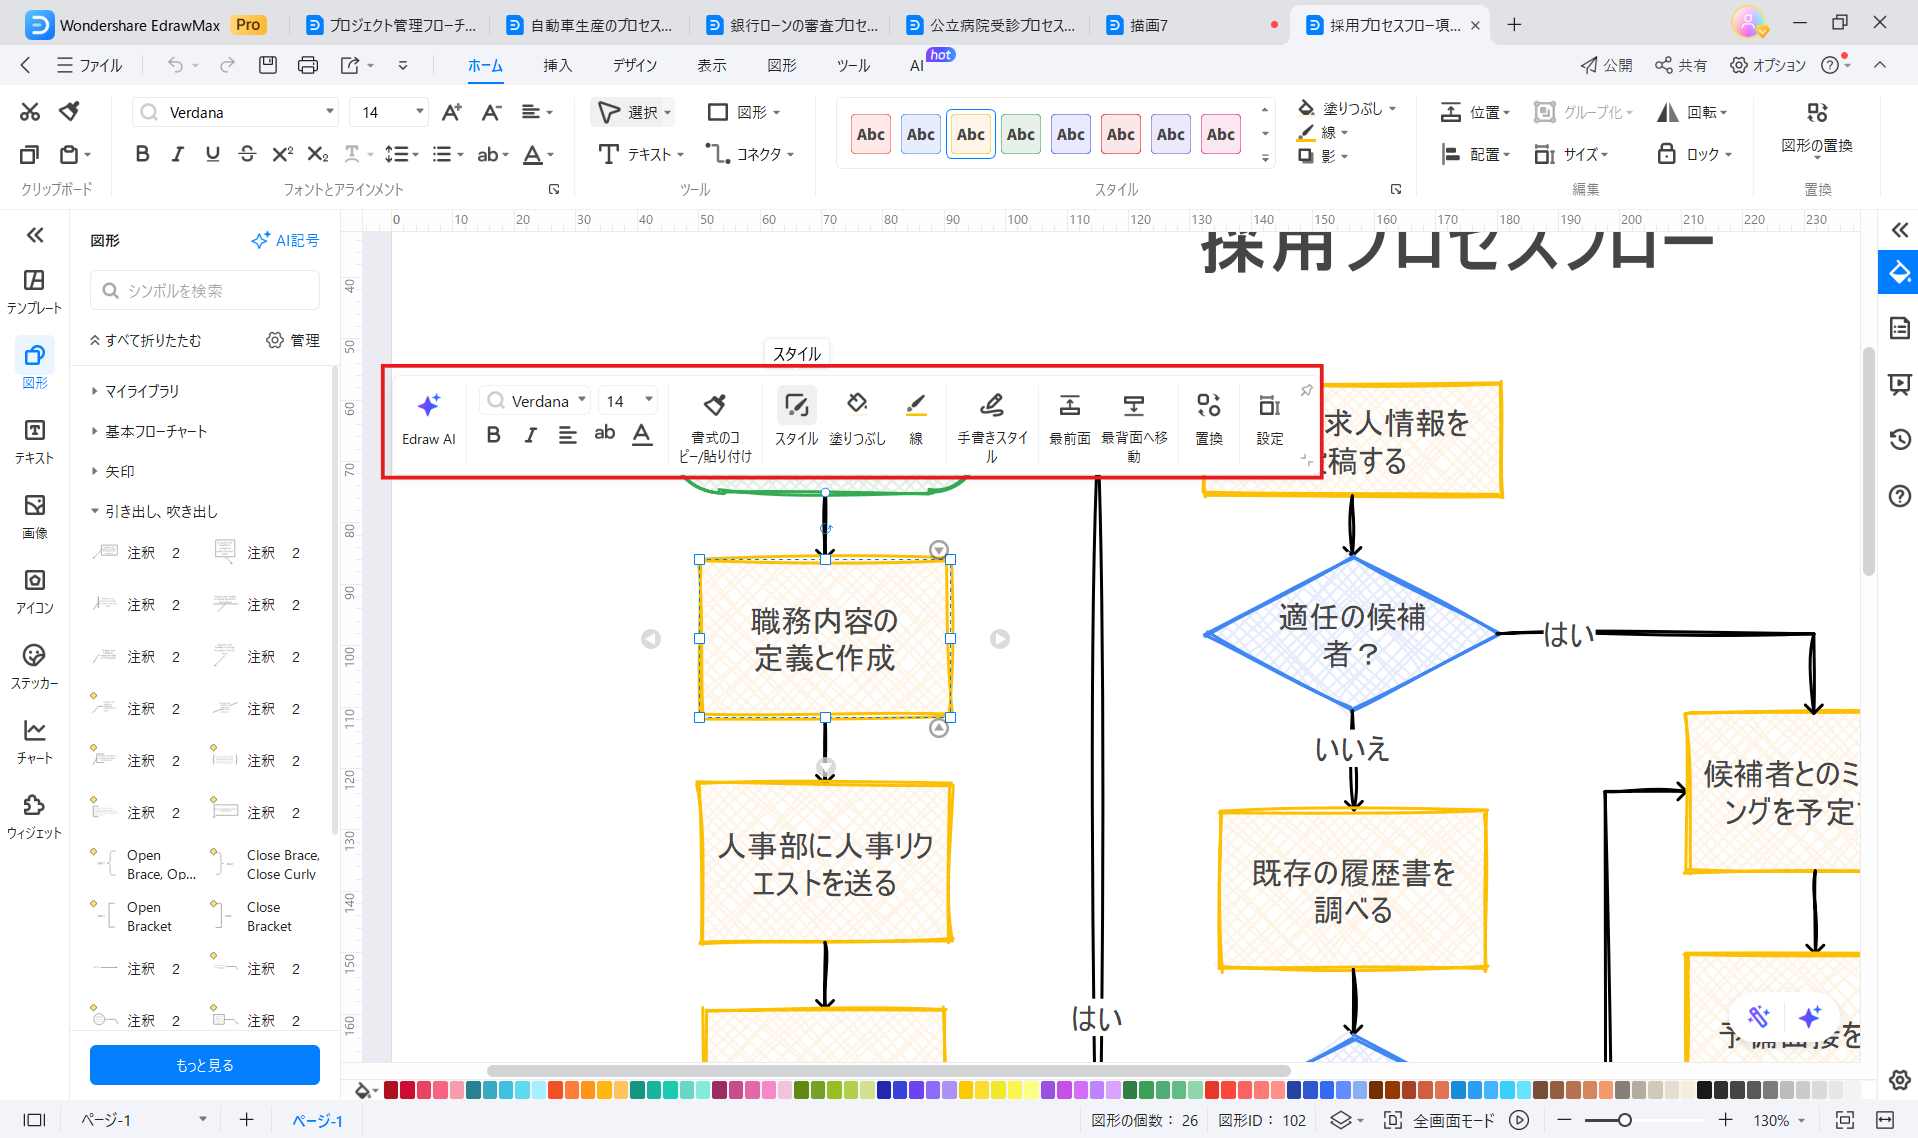Open Icons panel in left sidebar

34,591
